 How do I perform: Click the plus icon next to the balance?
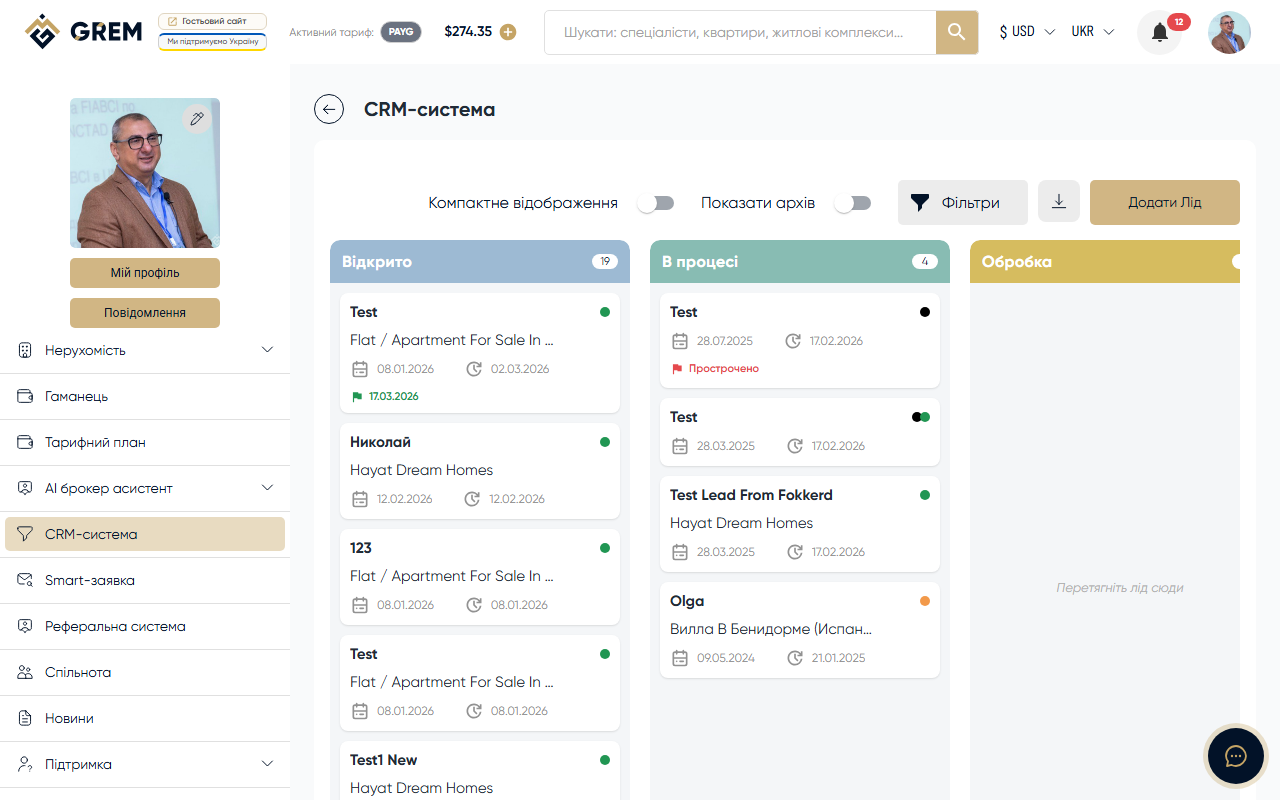click(x=508, y=31)
